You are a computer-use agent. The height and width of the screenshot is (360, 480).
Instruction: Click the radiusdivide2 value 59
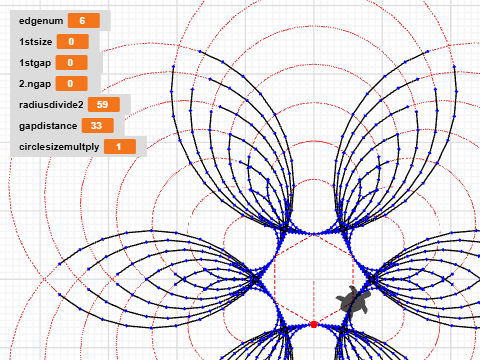point(104,105)
